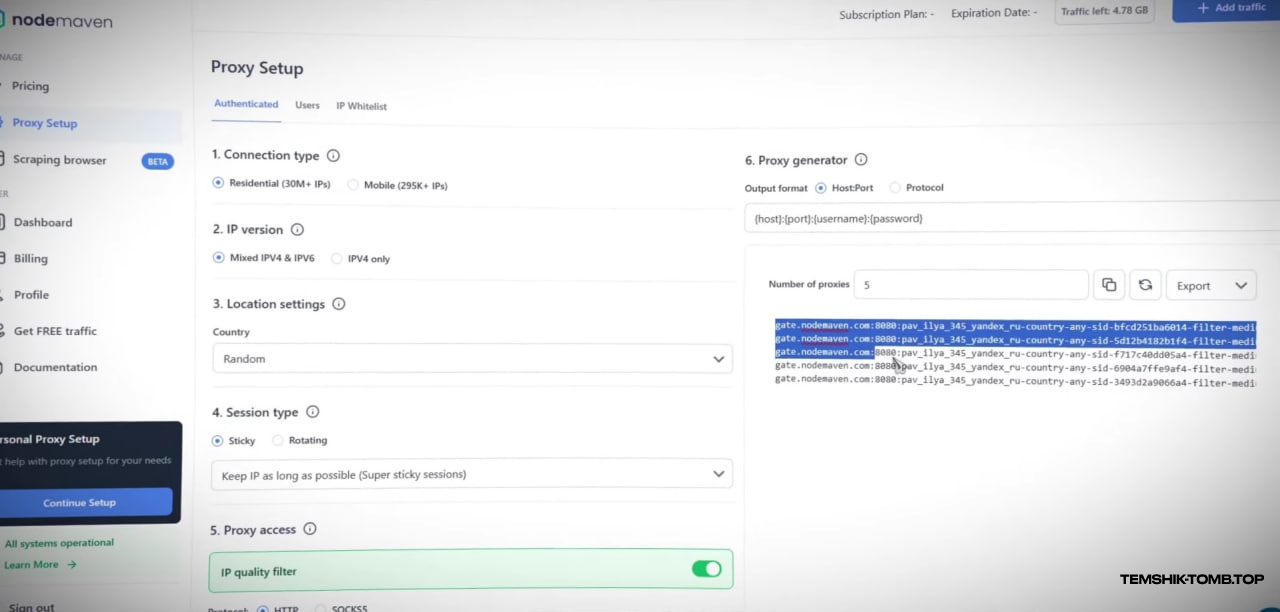Switch to the IP Whitelist tab
The image size is (1280, 612).
click(361, 106)
